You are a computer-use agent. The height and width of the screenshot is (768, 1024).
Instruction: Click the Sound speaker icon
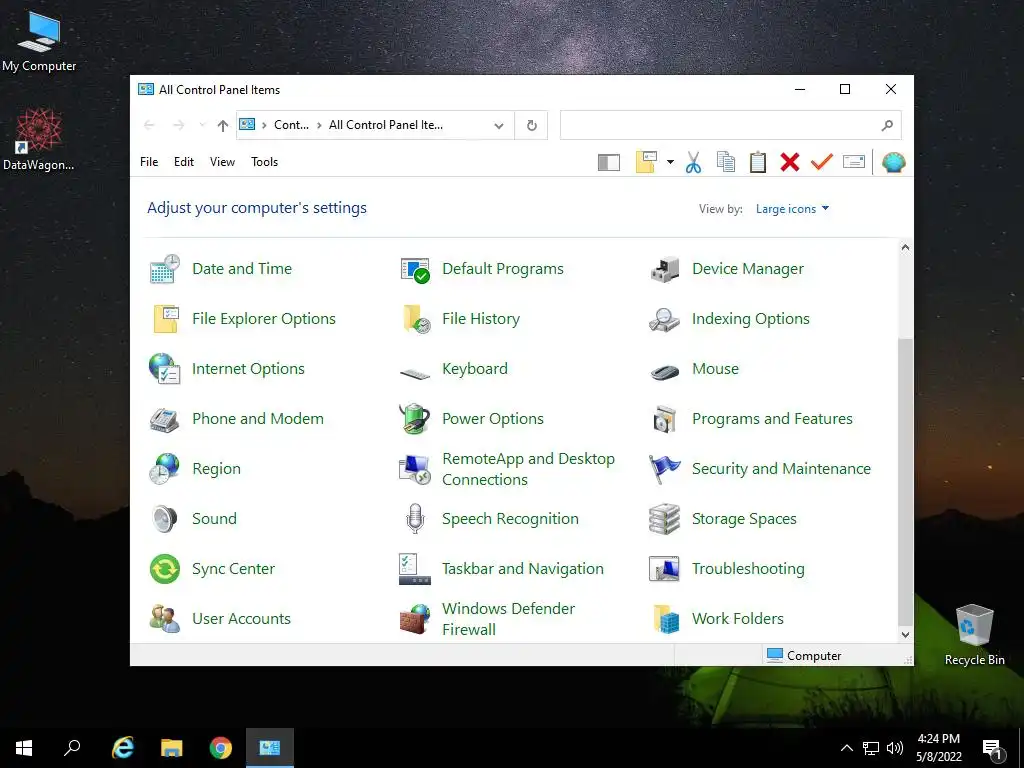click(165, 519)
